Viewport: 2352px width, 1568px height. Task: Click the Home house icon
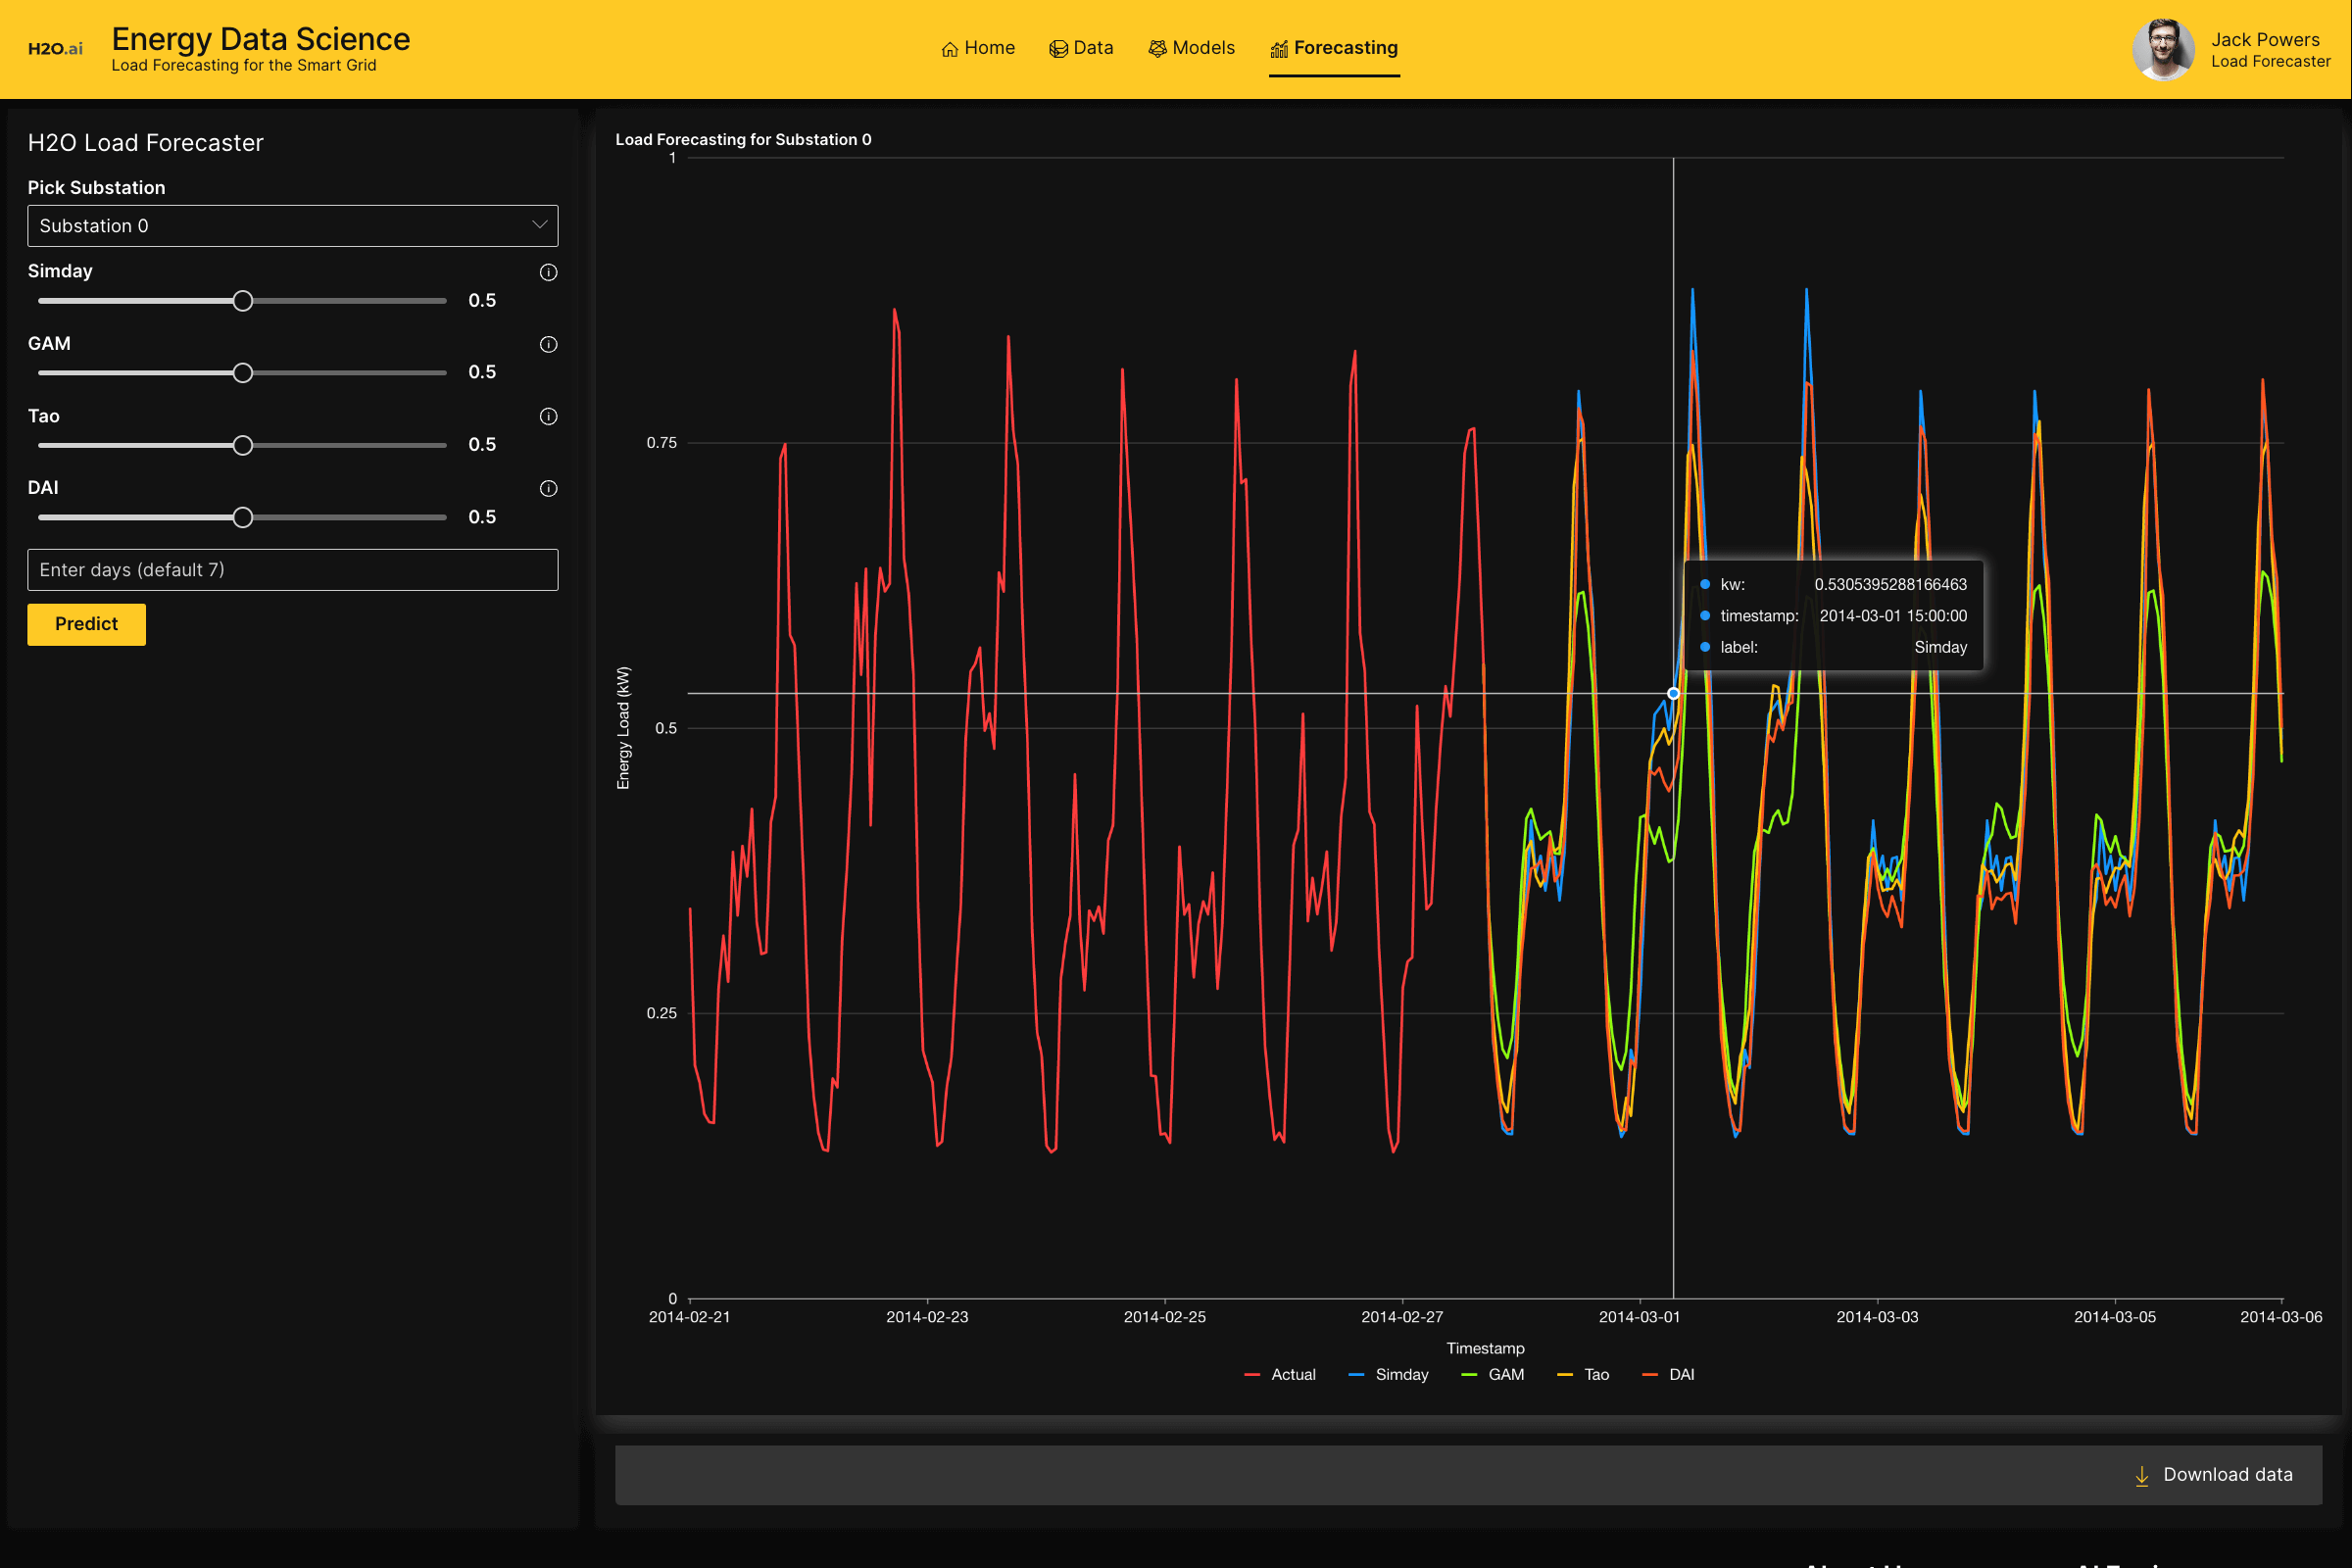tap(949, 49)
